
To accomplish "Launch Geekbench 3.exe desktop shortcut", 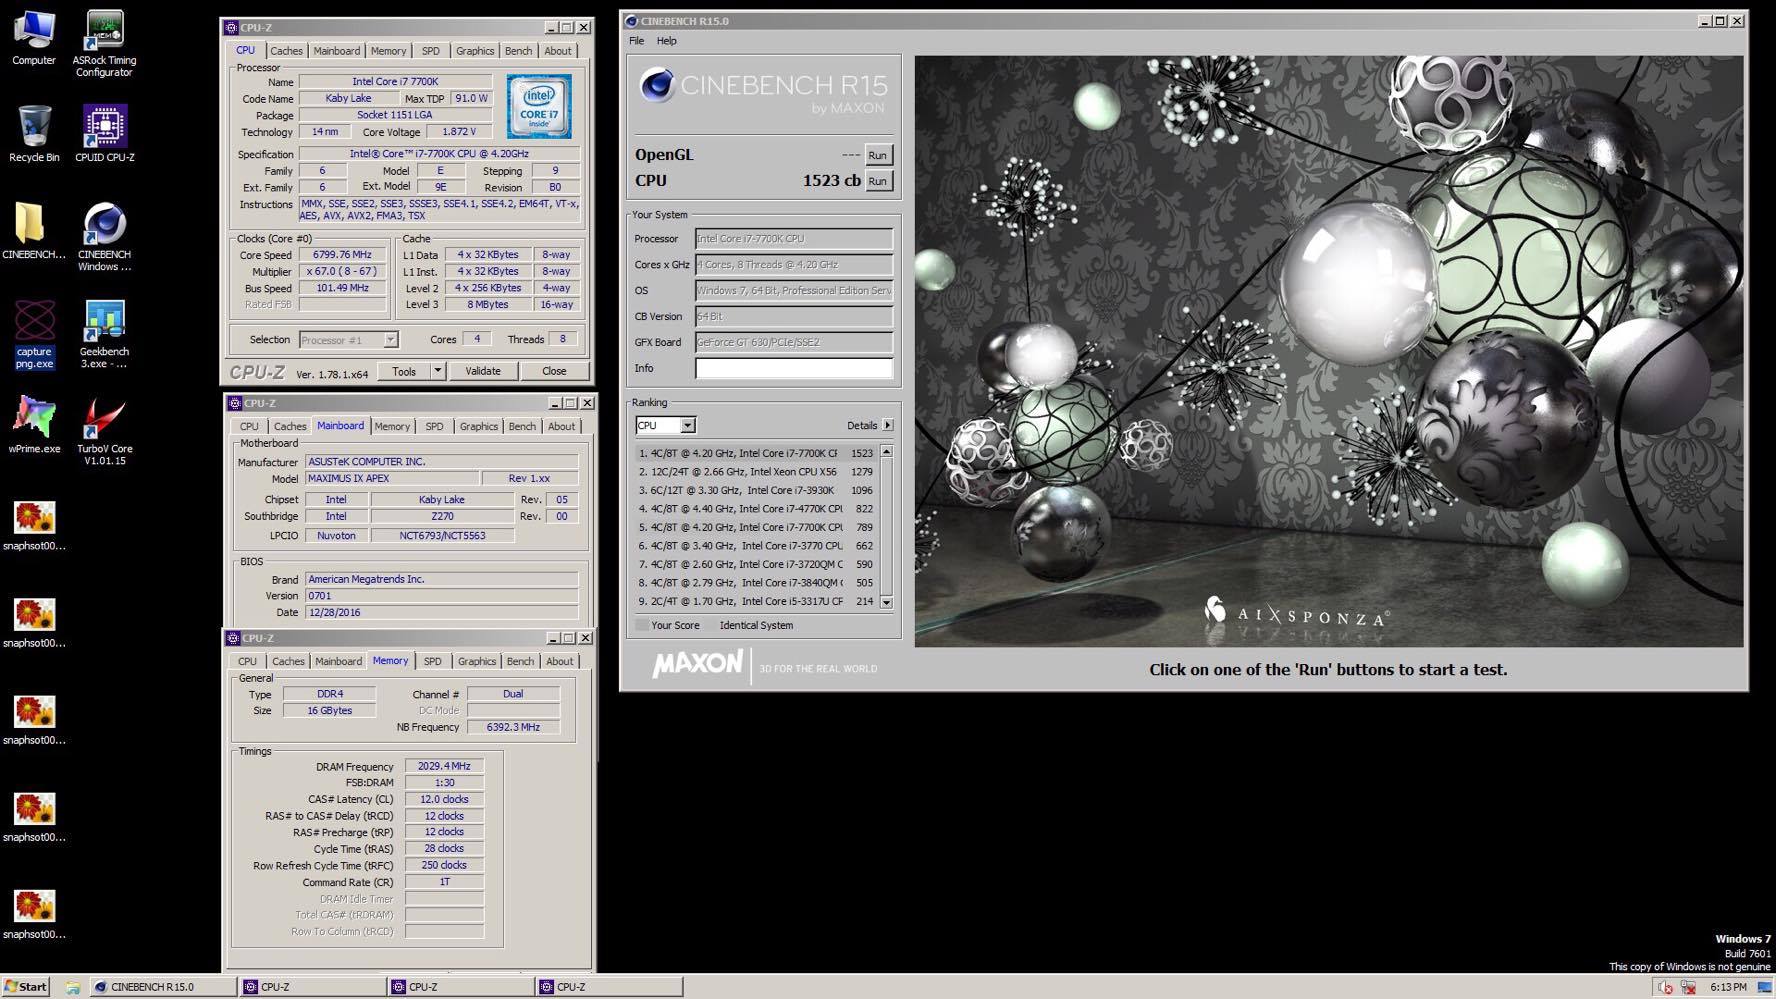I will coord(104,334).
